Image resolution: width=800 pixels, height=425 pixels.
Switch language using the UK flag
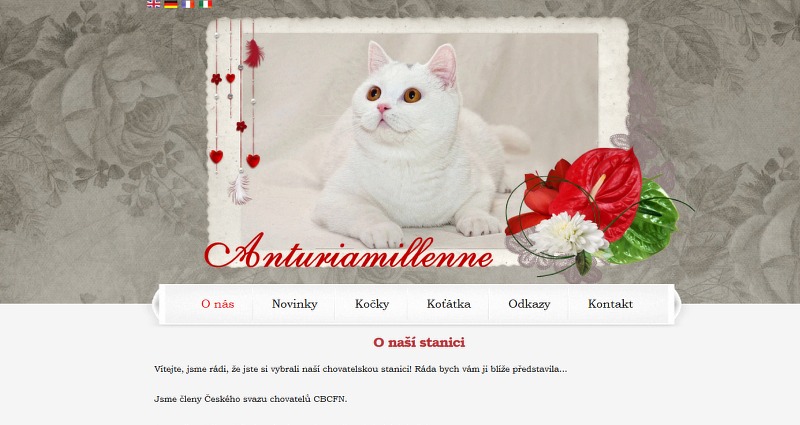[154, 4]
